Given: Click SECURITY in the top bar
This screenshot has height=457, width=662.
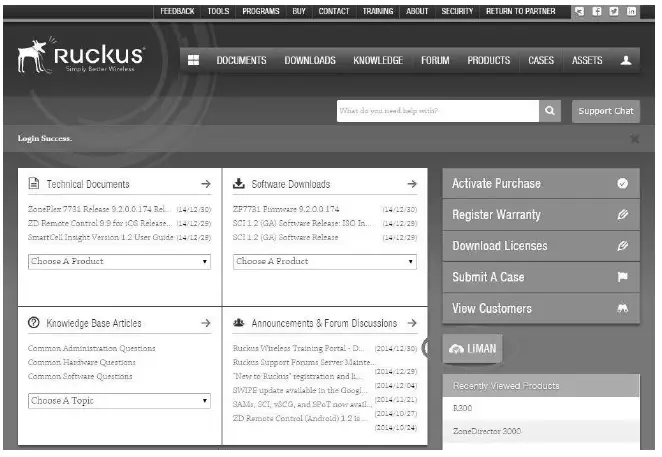Looking at the screenshot, I should tap(457, 11).
